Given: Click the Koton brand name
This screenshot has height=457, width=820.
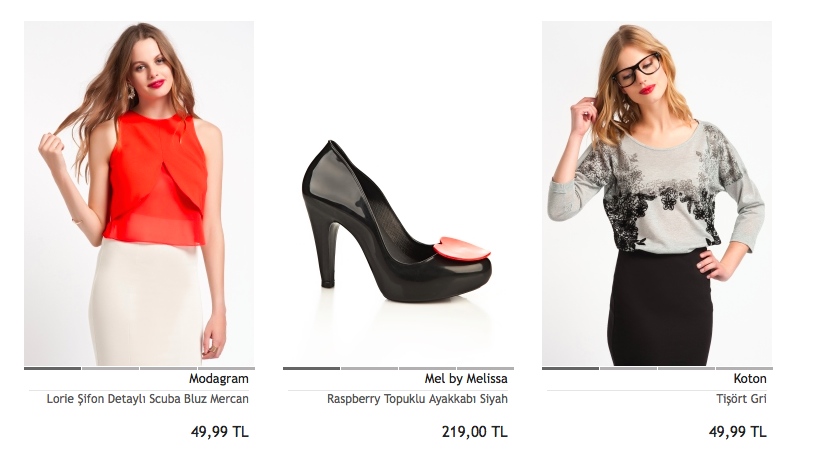Looking at the screenshot, I should coord(750,379).
